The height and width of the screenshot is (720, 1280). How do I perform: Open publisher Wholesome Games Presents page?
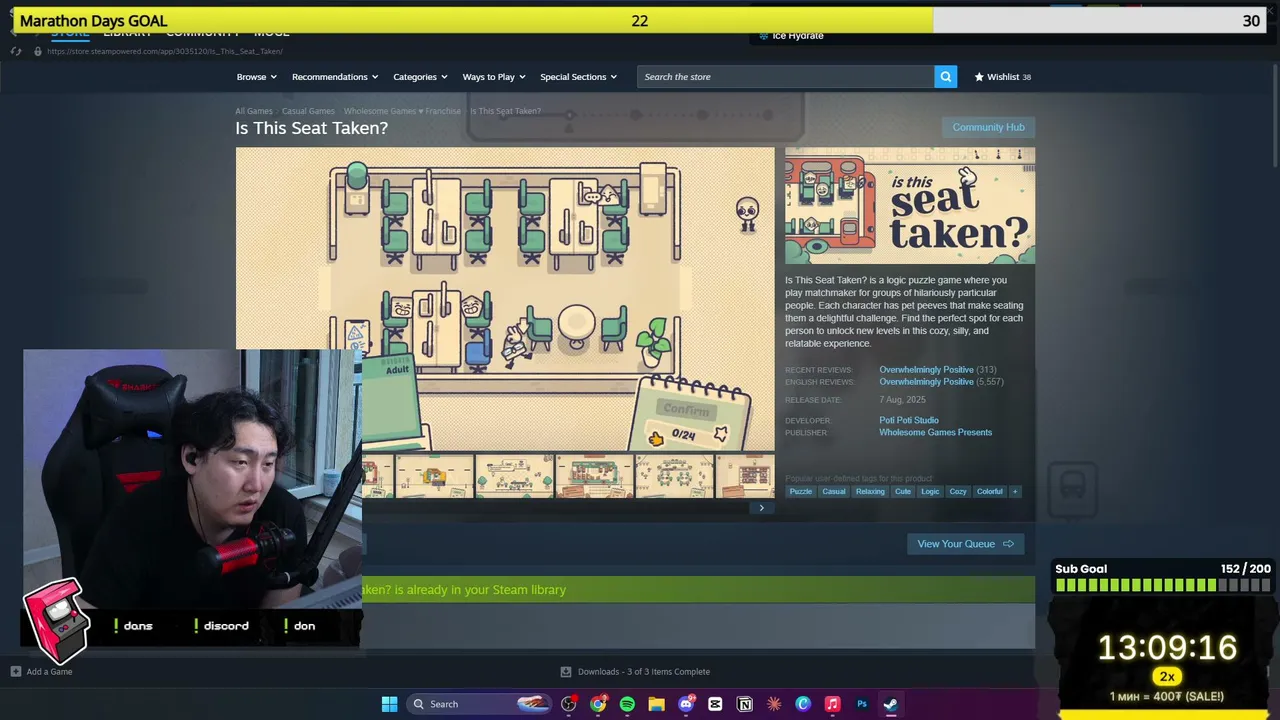click(x=936, y=432)
